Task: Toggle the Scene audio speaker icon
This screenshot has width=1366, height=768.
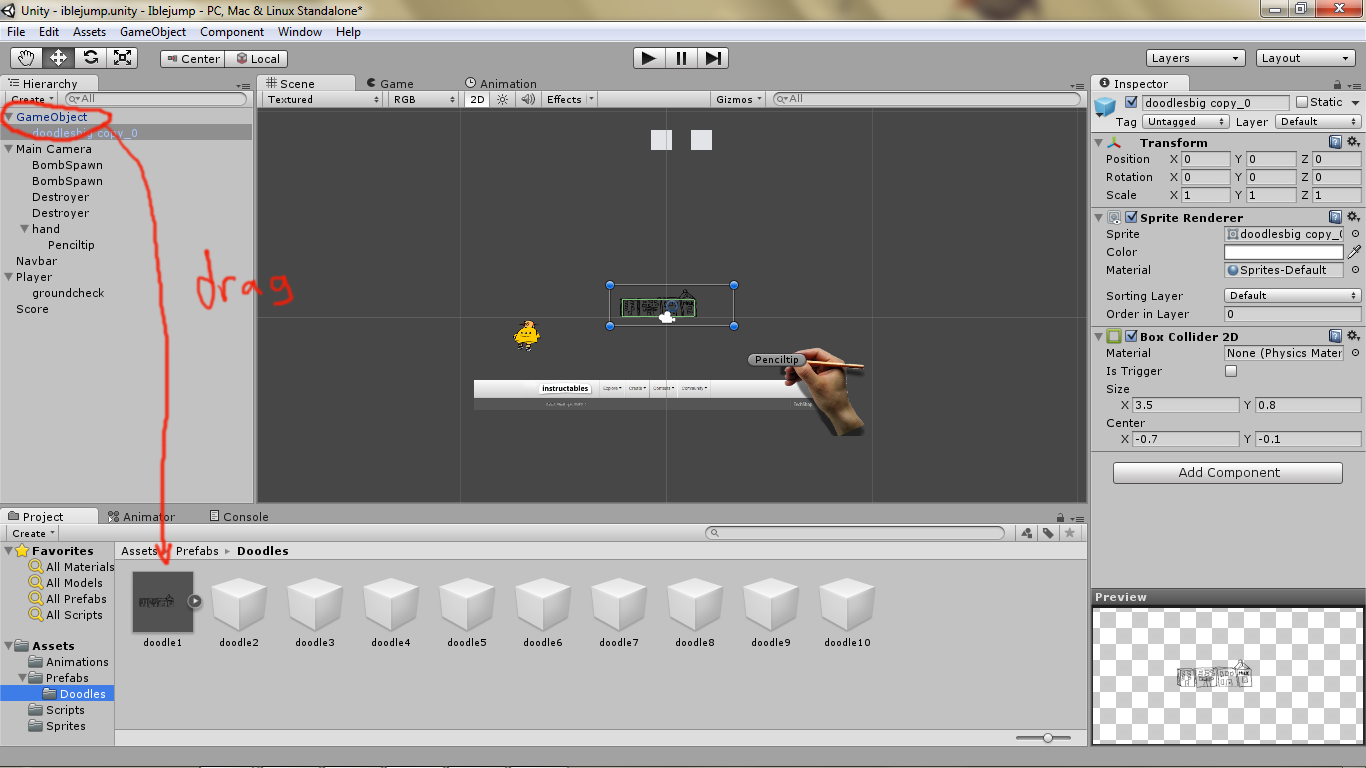Action: point(528,99)
